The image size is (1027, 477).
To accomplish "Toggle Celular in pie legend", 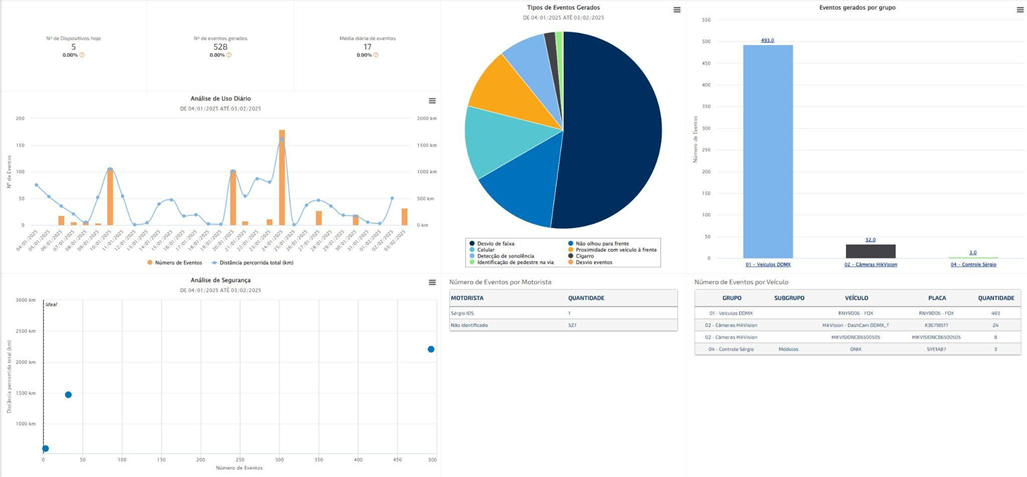I will click(x=481, y=250).
